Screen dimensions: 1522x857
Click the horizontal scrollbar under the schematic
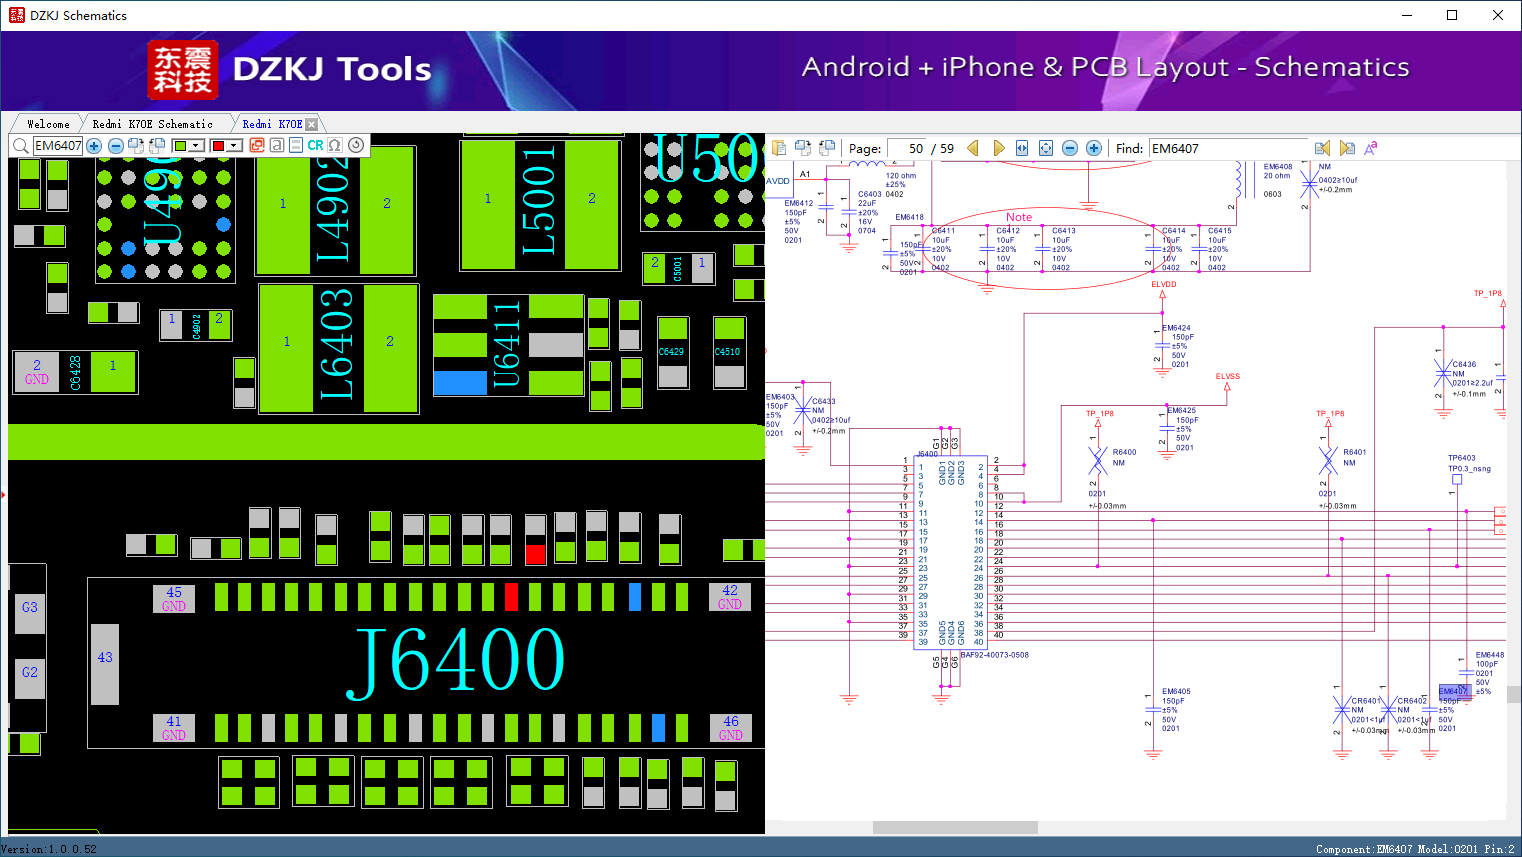(x=955, y=828)
